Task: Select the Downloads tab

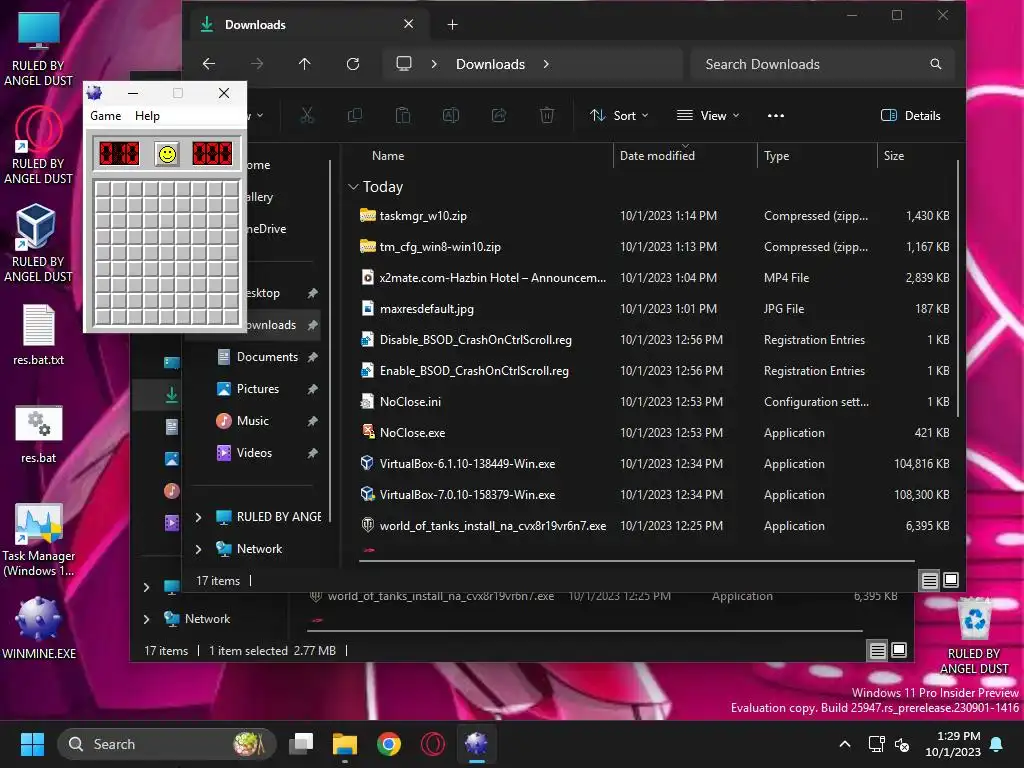Action: coord(308,25)
